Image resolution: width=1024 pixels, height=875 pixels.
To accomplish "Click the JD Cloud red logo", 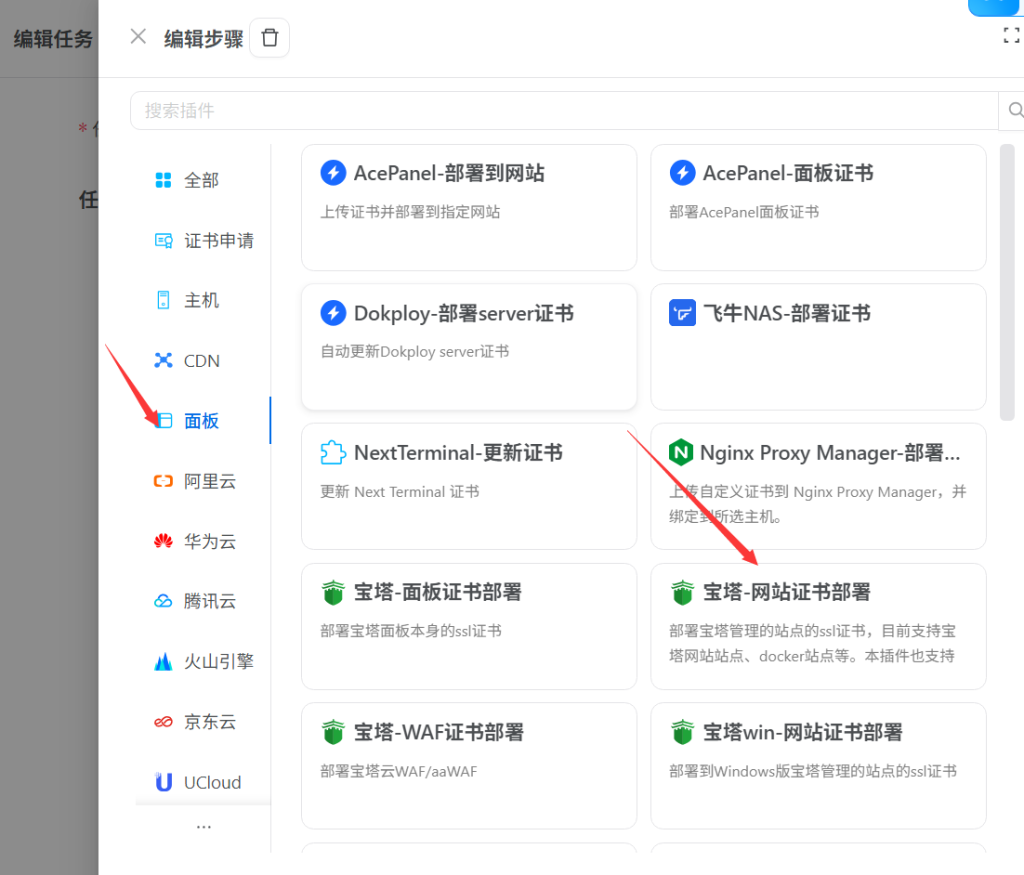I will coord(163,722).
